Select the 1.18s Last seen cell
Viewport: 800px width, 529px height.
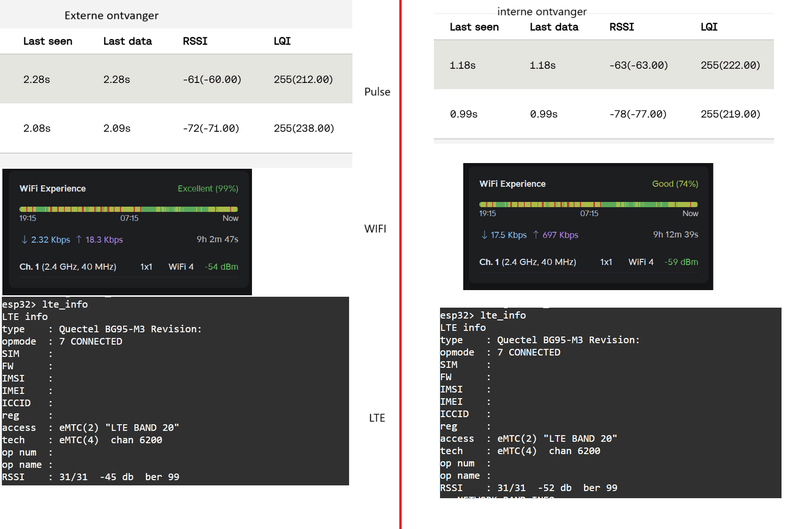click(x=462, y=65)
